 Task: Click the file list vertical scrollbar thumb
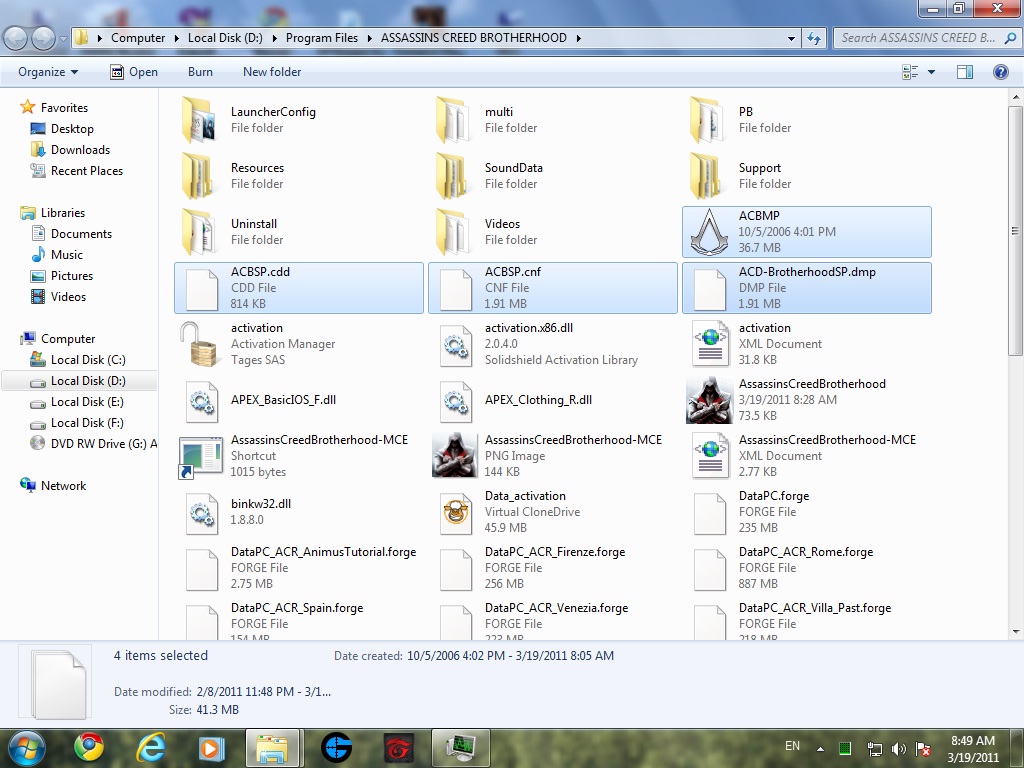(1015, 231)
